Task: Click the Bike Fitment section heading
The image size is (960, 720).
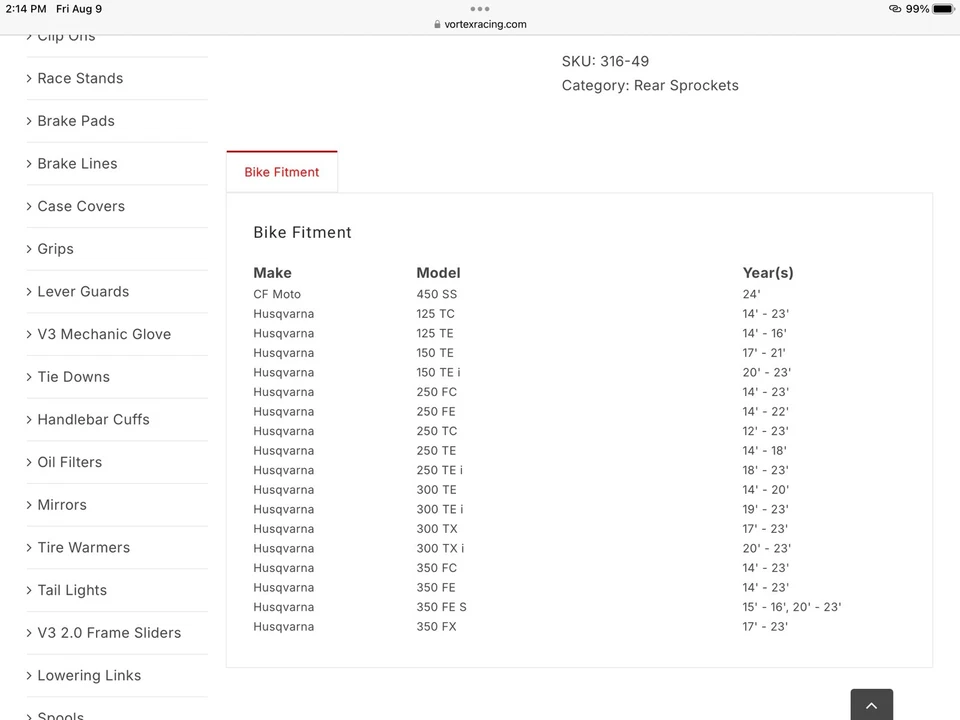Action: (x=302, y=233)
